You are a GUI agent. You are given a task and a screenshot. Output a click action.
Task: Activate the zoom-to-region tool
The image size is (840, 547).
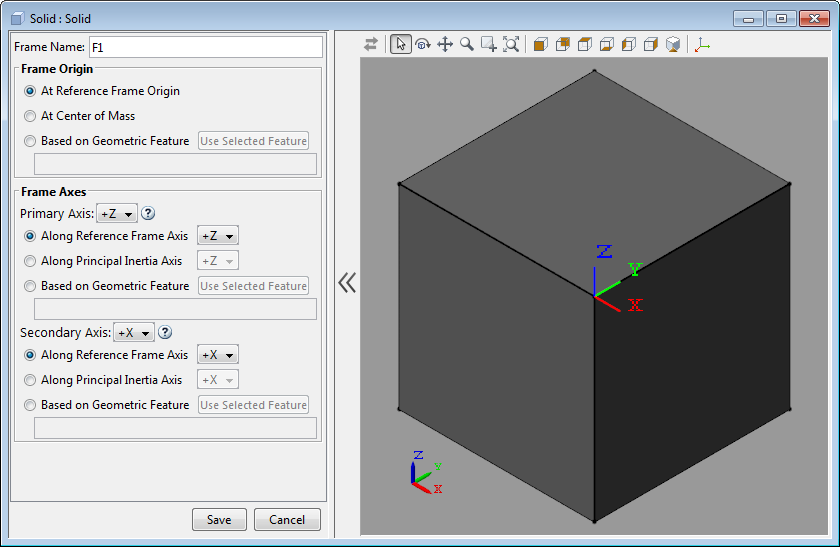point(489,44)
